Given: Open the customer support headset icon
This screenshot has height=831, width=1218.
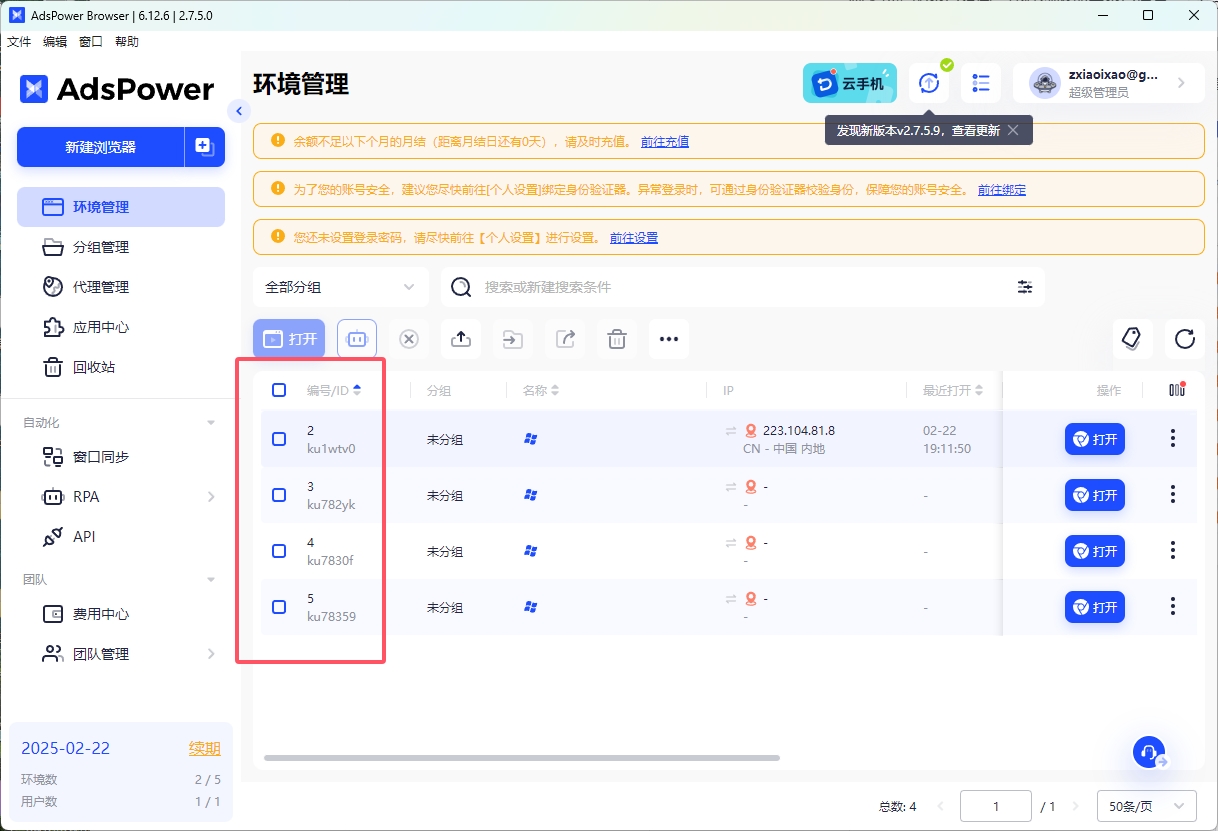Looking at the screenshot, I should pyautogui.click(x=1149, y=752).
